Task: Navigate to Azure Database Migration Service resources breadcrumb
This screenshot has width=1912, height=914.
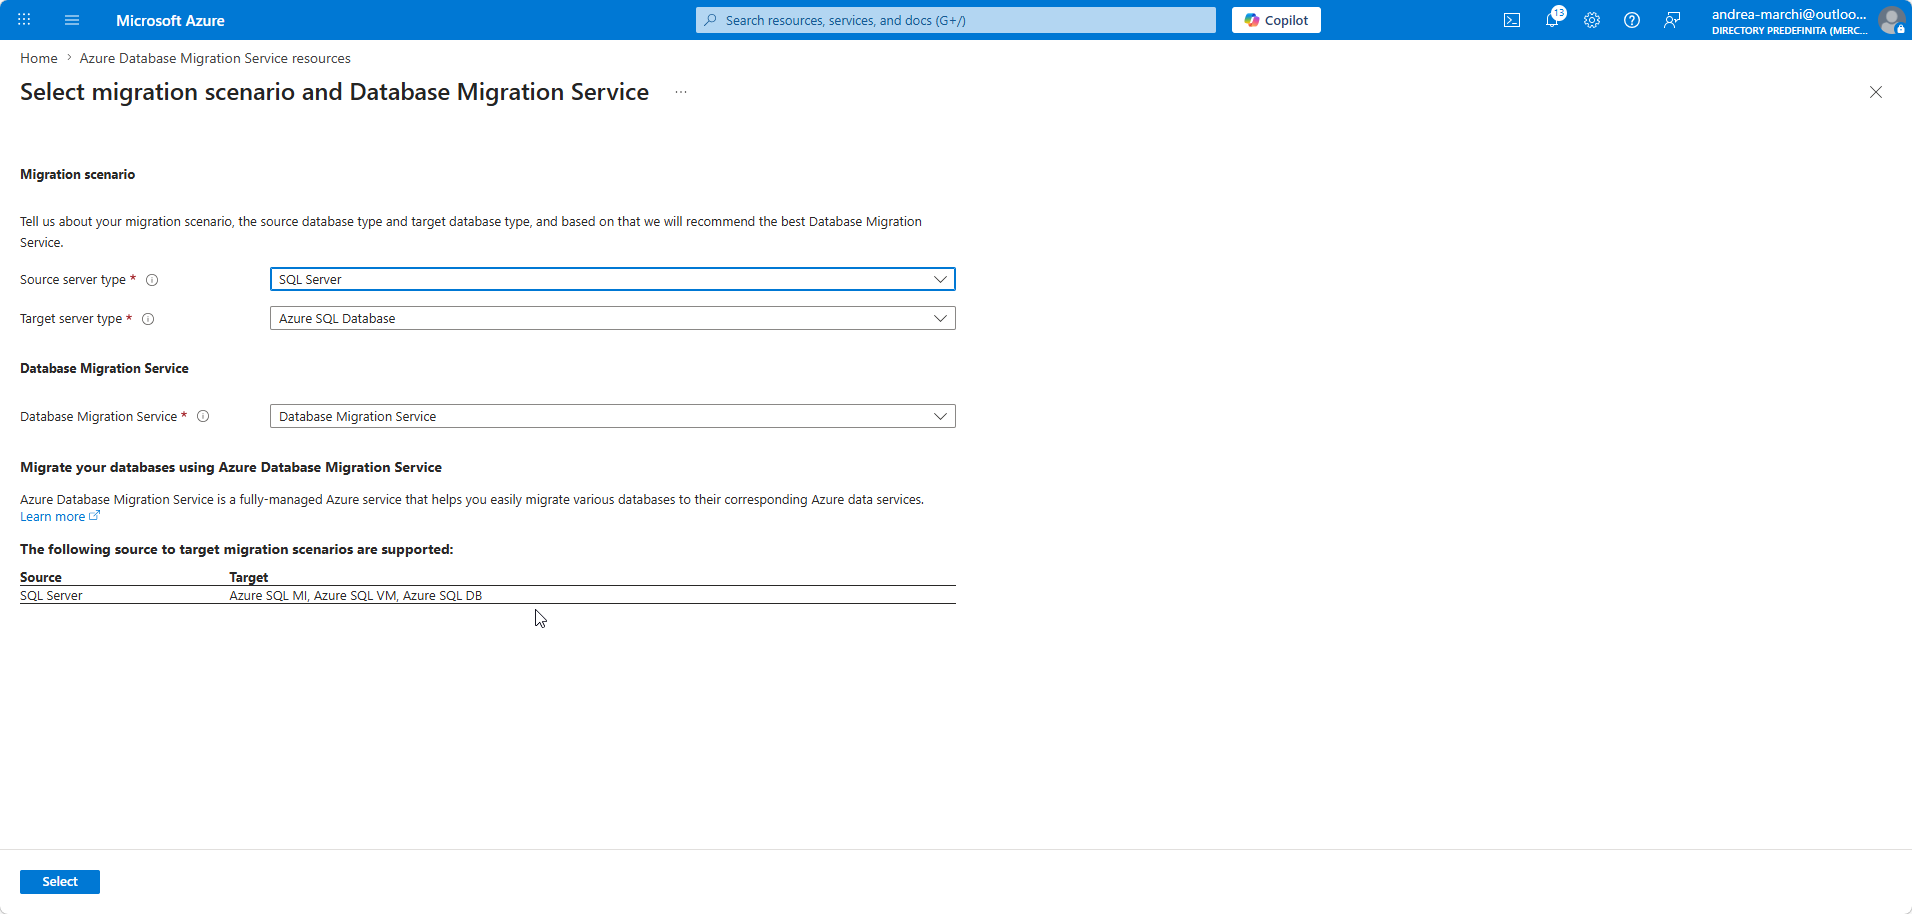Action: pos(215,58)
